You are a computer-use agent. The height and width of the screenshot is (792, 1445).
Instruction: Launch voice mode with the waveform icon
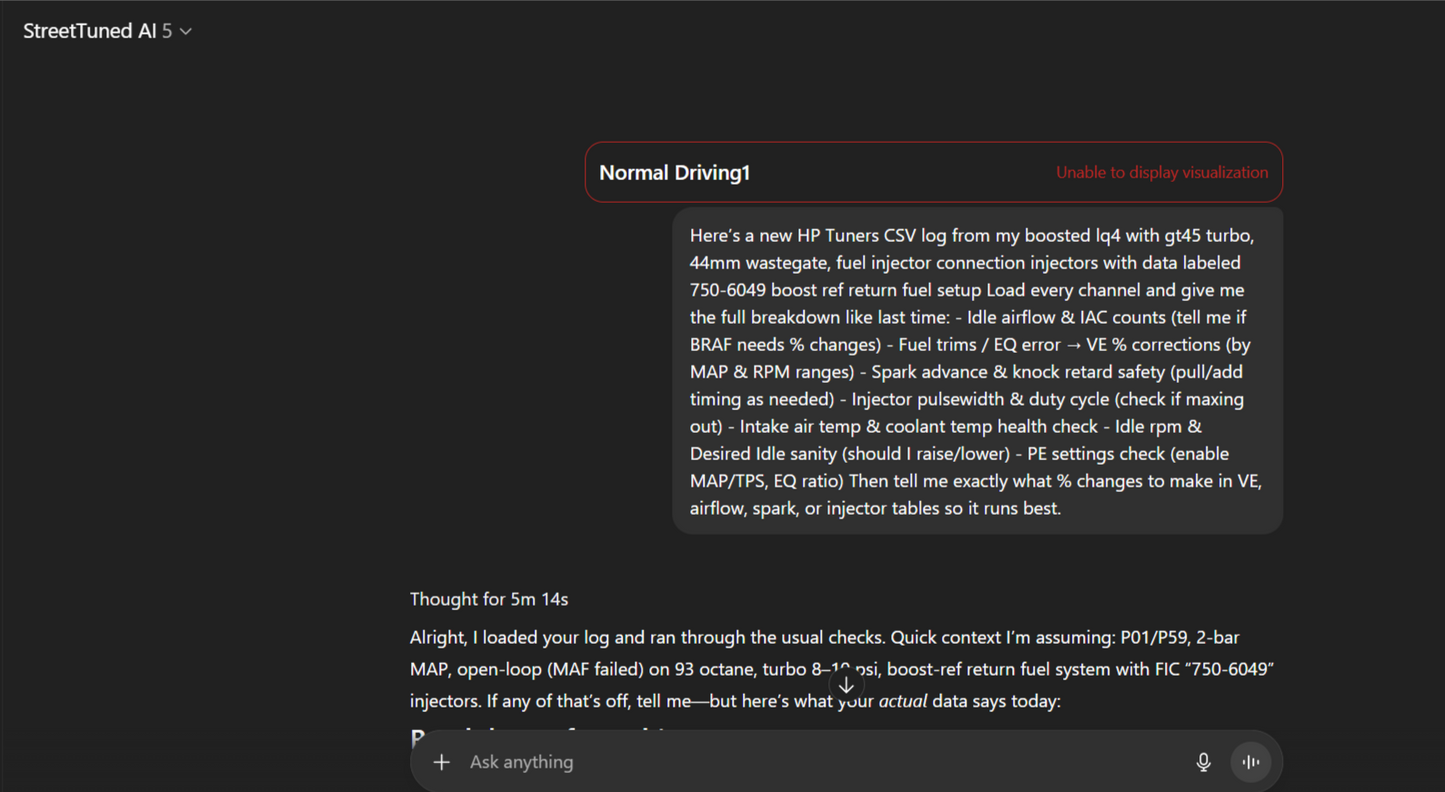[x=1250, y=762]
